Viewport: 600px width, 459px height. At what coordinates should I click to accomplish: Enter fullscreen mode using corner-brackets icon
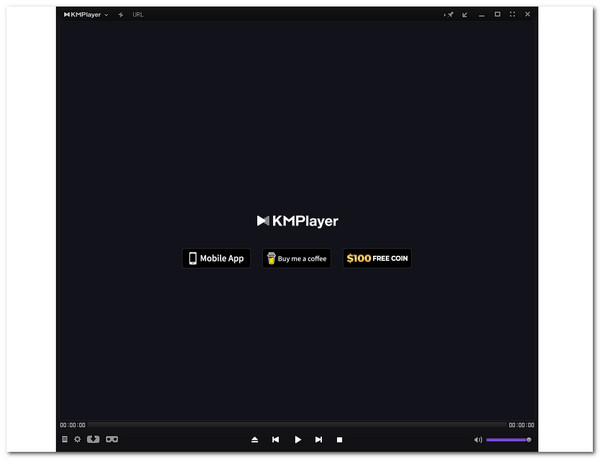512,14
